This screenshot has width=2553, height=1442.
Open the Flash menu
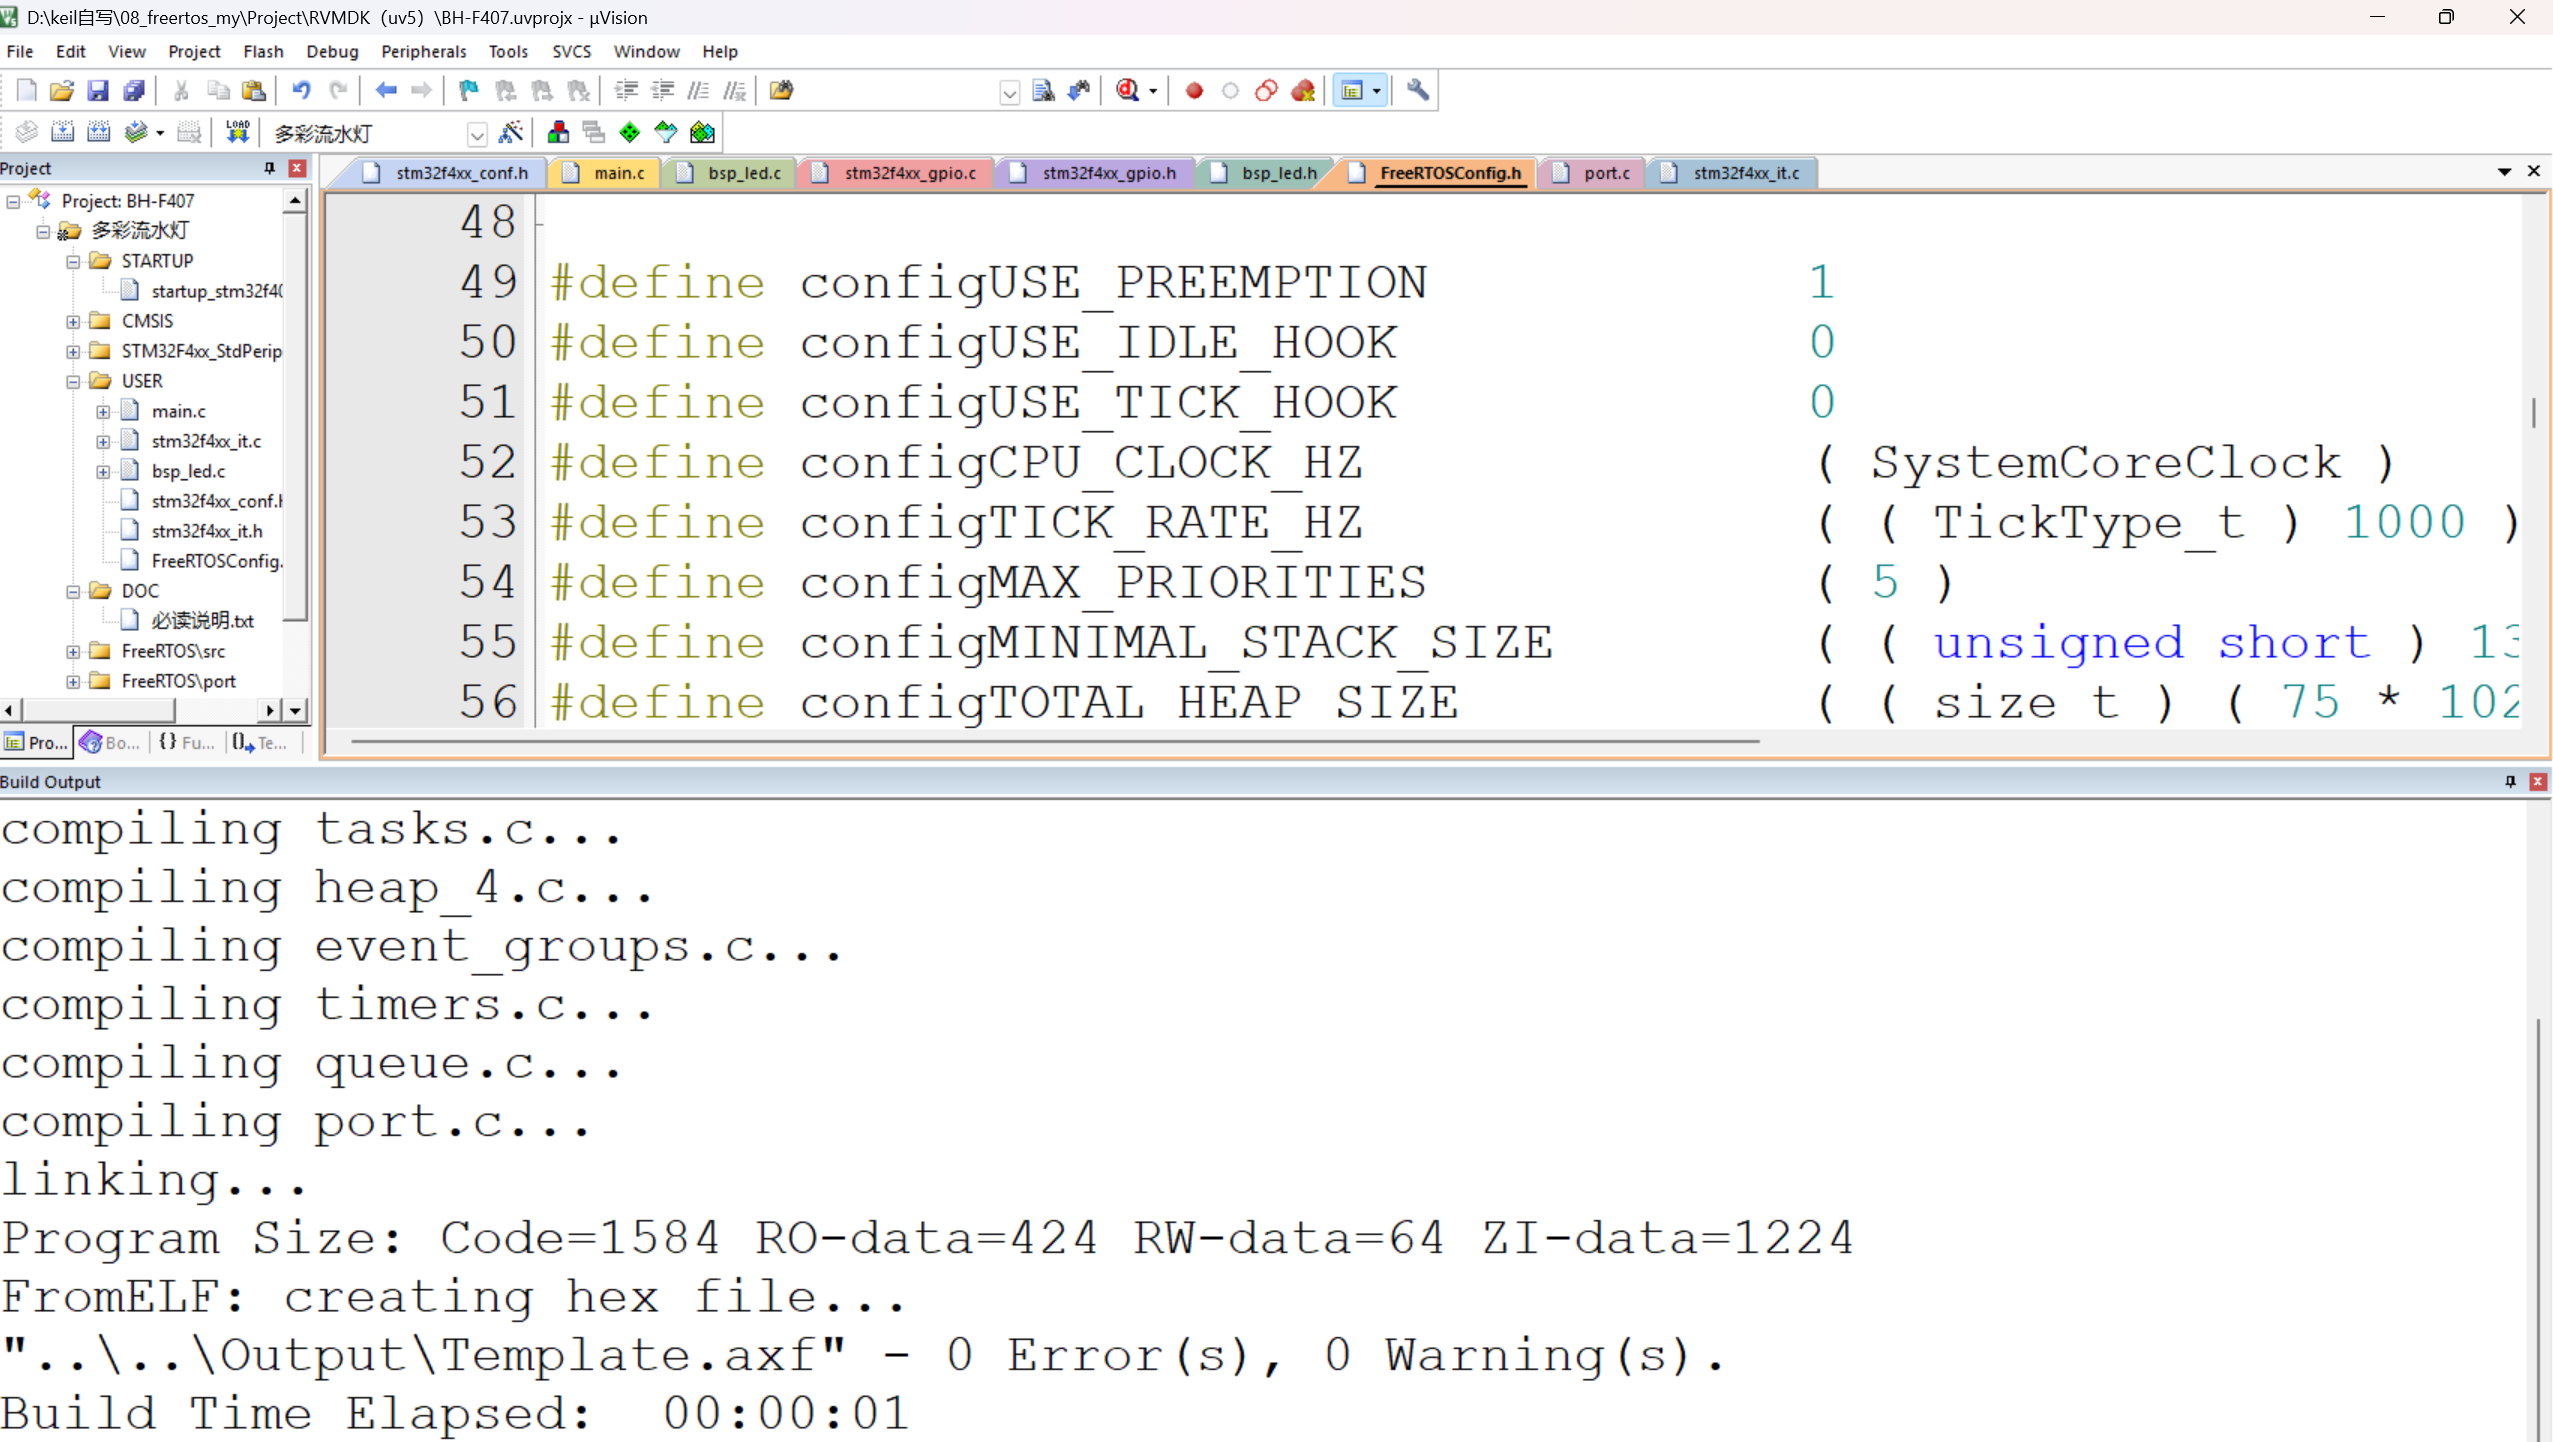(263, 51)
